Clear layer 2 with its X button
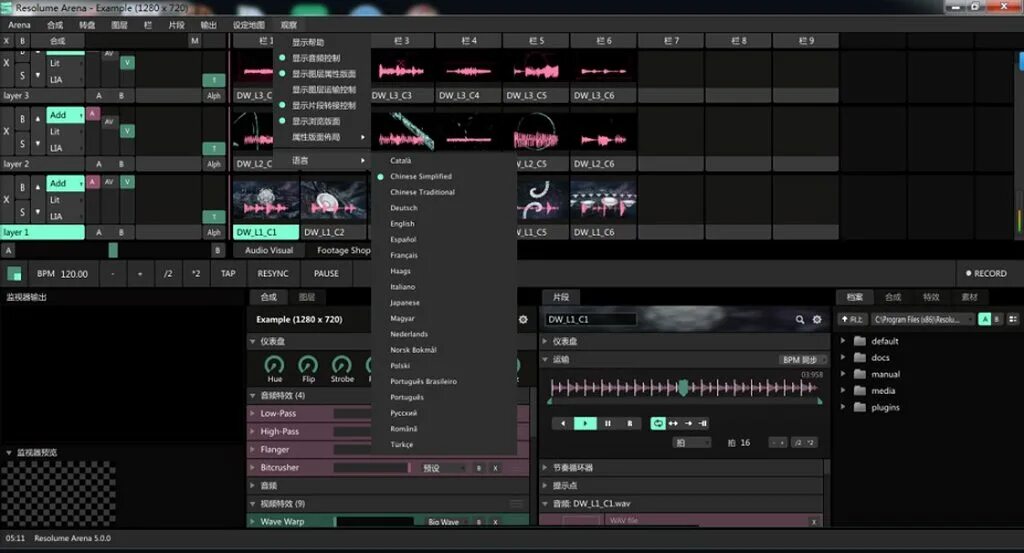 (x=7, y=131)
